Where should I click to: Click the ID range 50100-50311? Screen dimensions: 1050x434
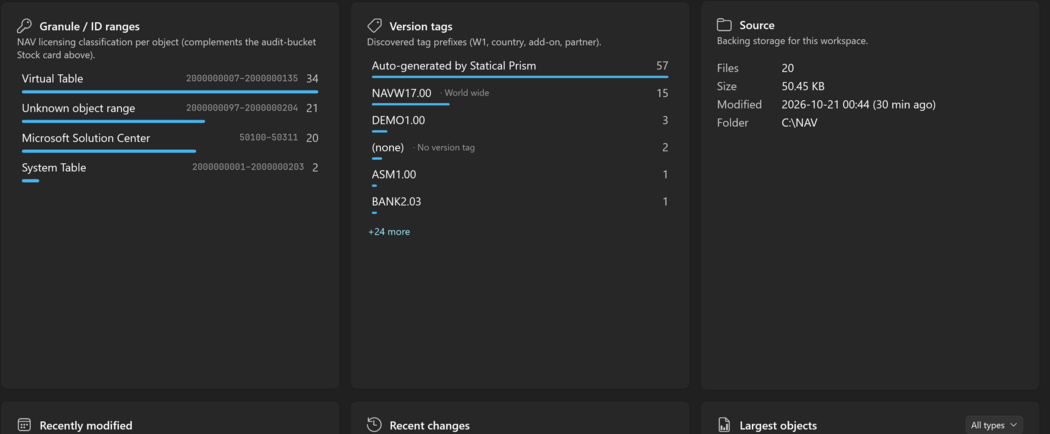(269, 138)
